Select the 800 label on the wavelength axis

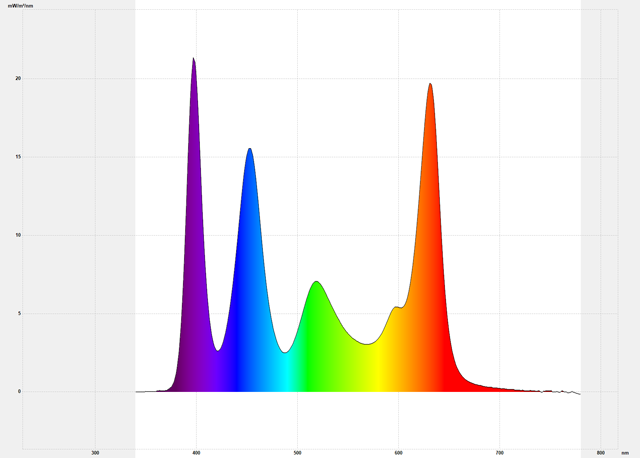(x=601, y=453)
